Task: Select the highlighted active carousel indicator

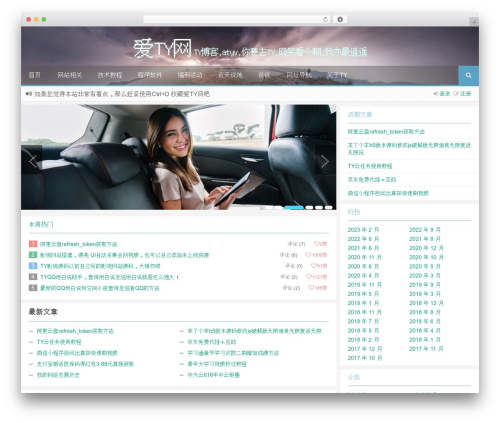Action: (294, 207)
